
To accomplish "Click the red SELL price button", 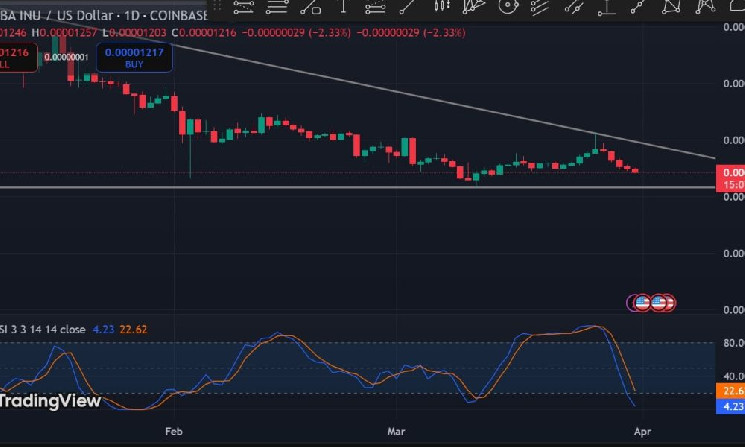I will pos(12,56).
